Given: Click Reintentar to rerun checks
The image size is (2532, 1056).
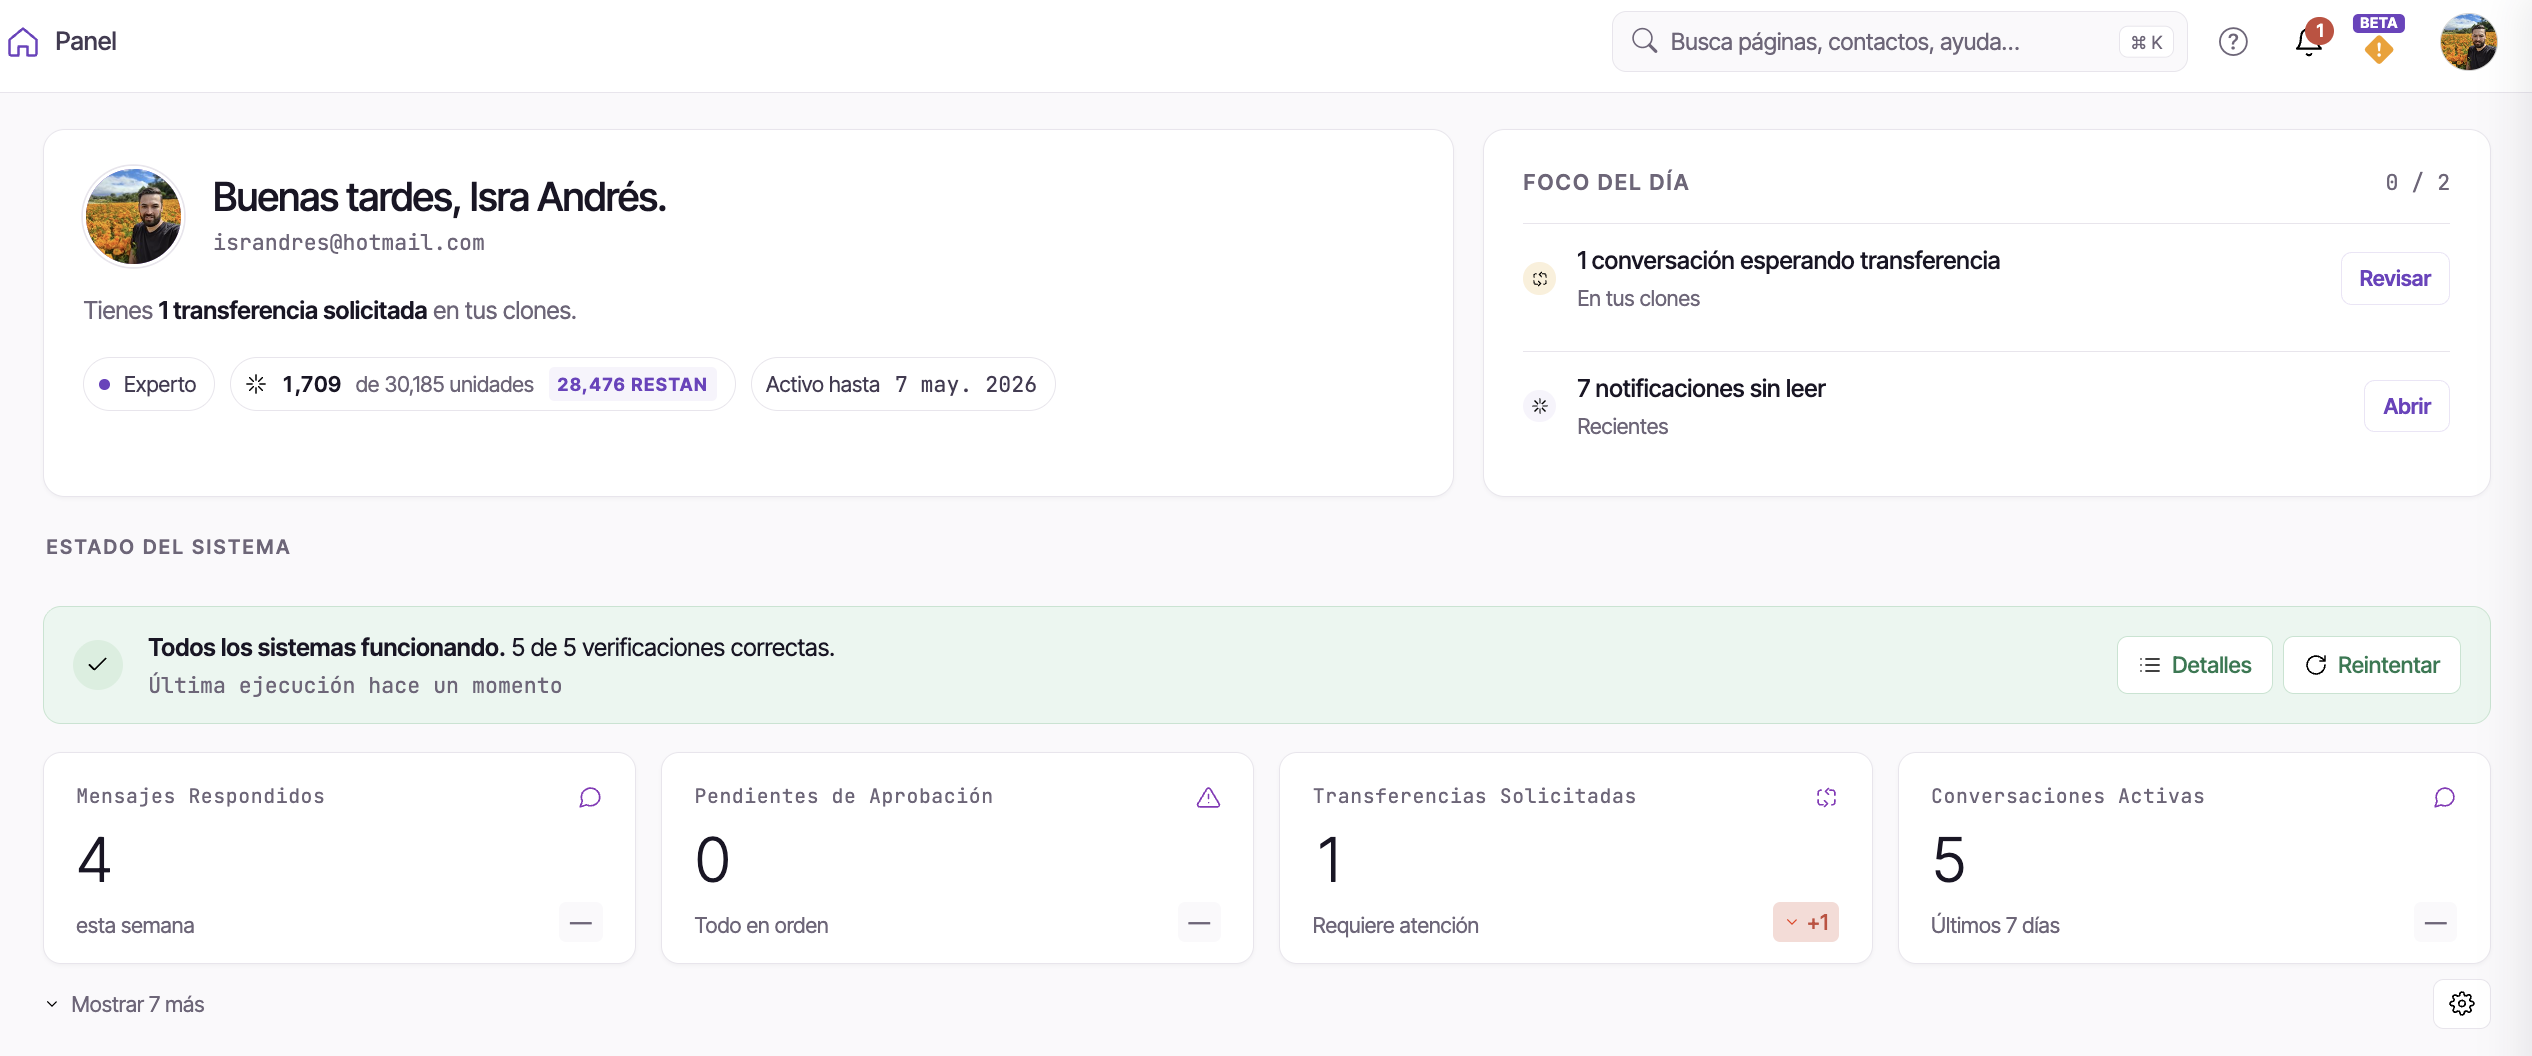Looking at the screenshot, I should click(2372, 665).
